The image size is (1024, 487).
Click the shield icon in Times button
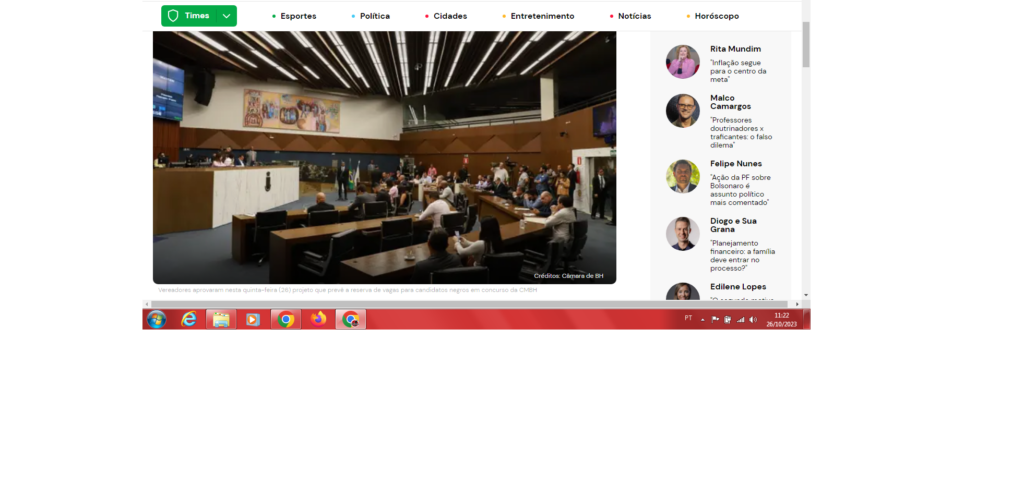[x=172, y=16]
